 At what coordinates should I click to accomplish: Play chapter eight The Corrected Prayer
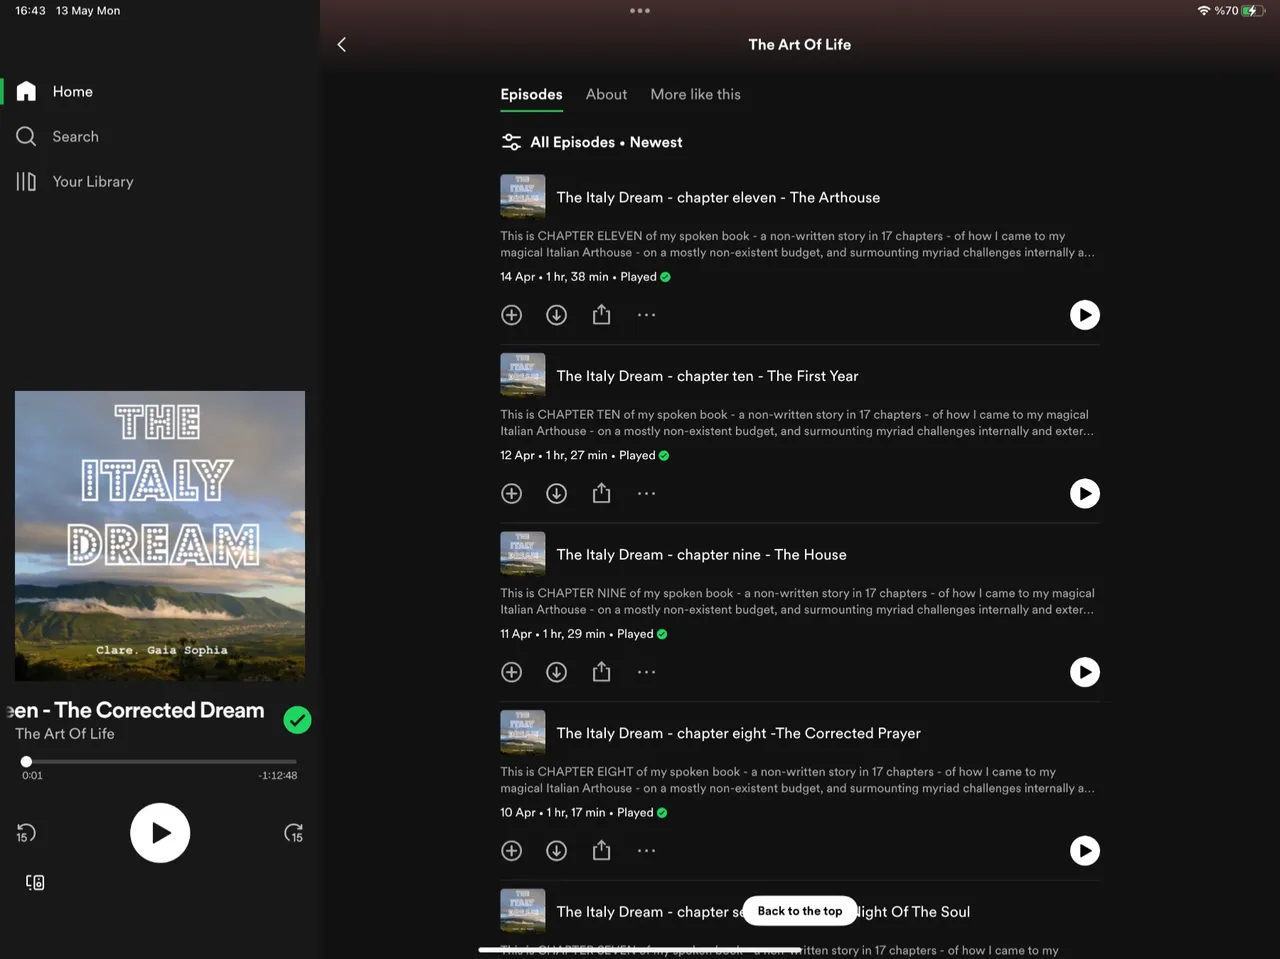click(1085, 850)
